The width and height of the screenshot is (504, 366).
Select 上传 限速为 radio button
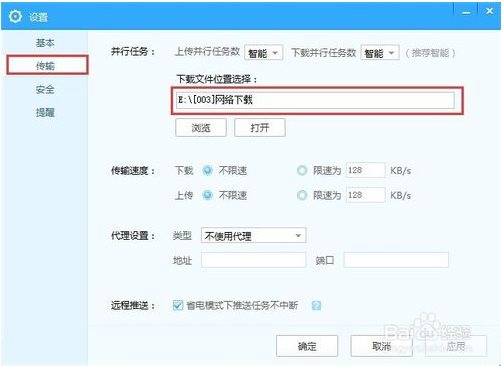(x=302, y=195)
